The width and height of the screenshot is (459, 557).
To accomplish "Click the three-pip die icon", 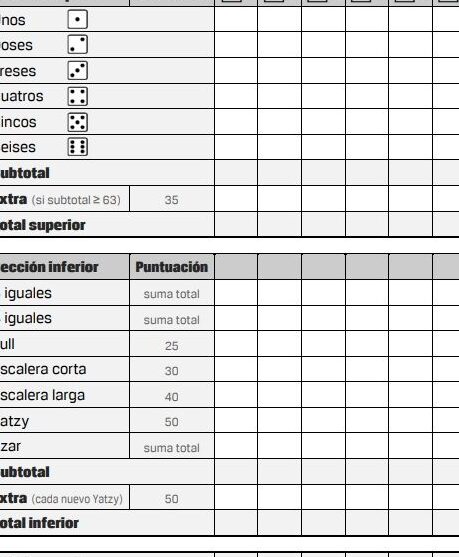I will [77, 71].
